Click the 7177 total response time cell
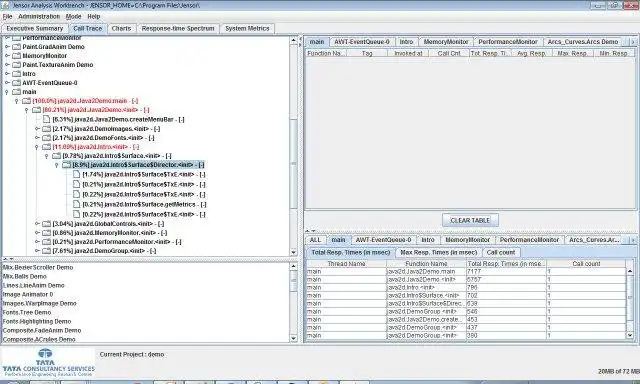Viewport: 640px width, 384px height. point(506,271)
